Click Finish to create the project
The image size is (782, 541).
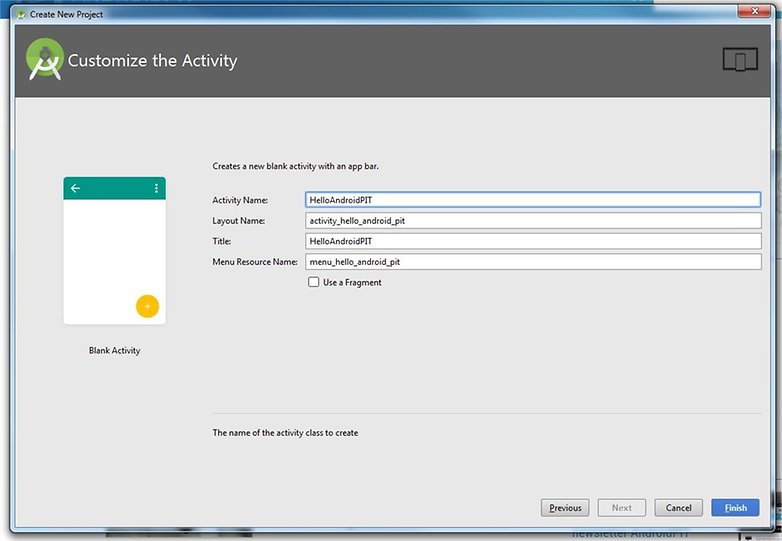click(736, 508)
